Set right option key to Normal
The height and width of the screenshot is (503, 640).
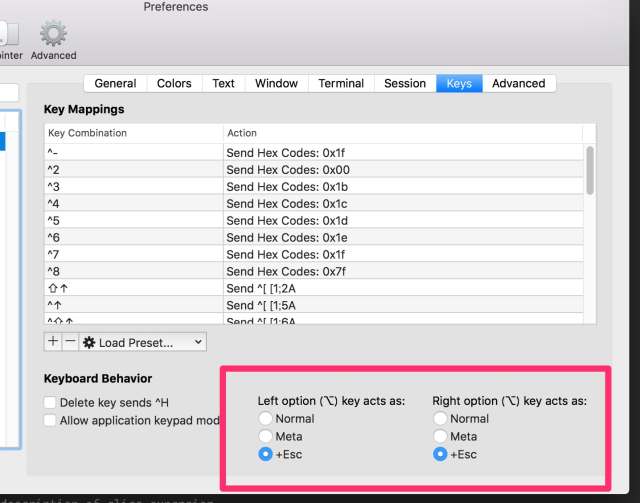[x=441, y=419]
